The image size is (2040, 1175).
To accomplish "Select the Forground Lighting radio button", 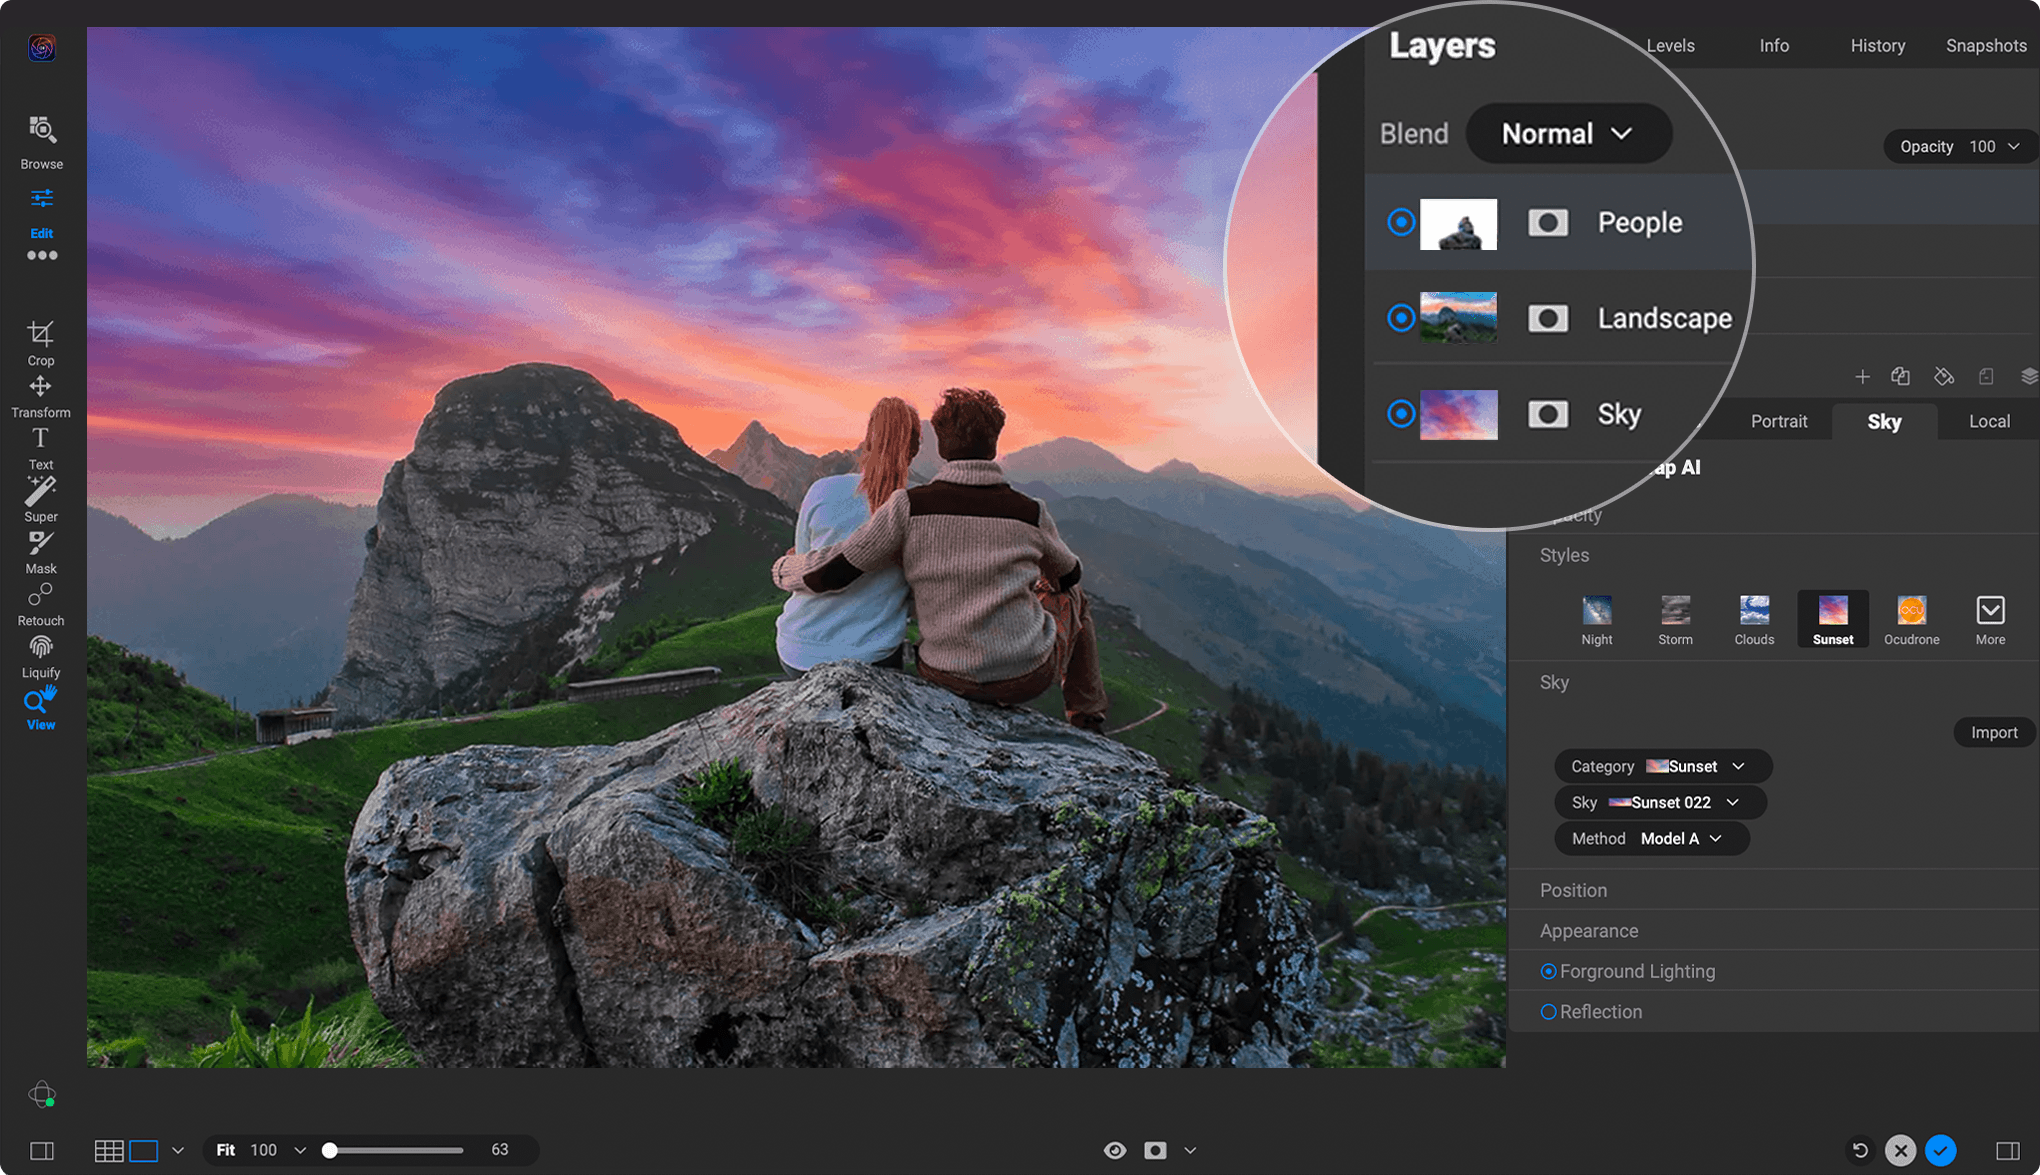I will pos(1549,970).
